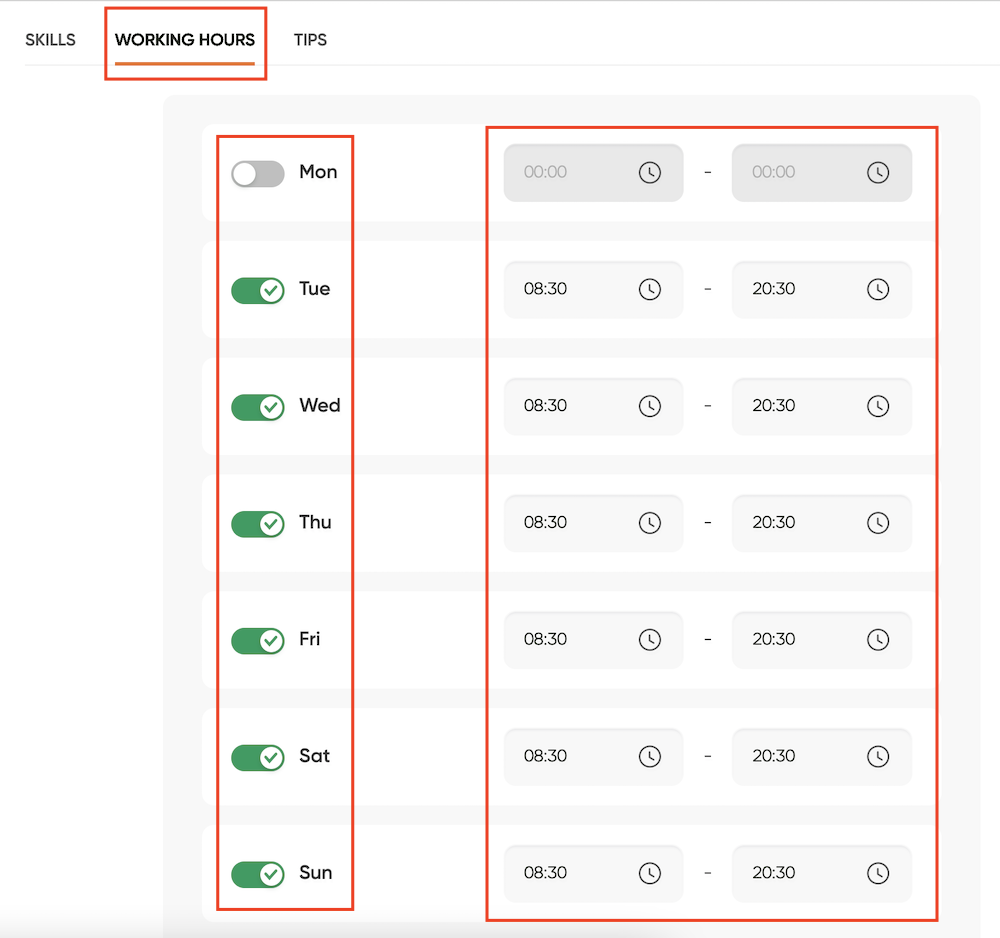1000x938 pixels.
Task: Focus Wed start time 08:30 value
Action: coord(545,405)
